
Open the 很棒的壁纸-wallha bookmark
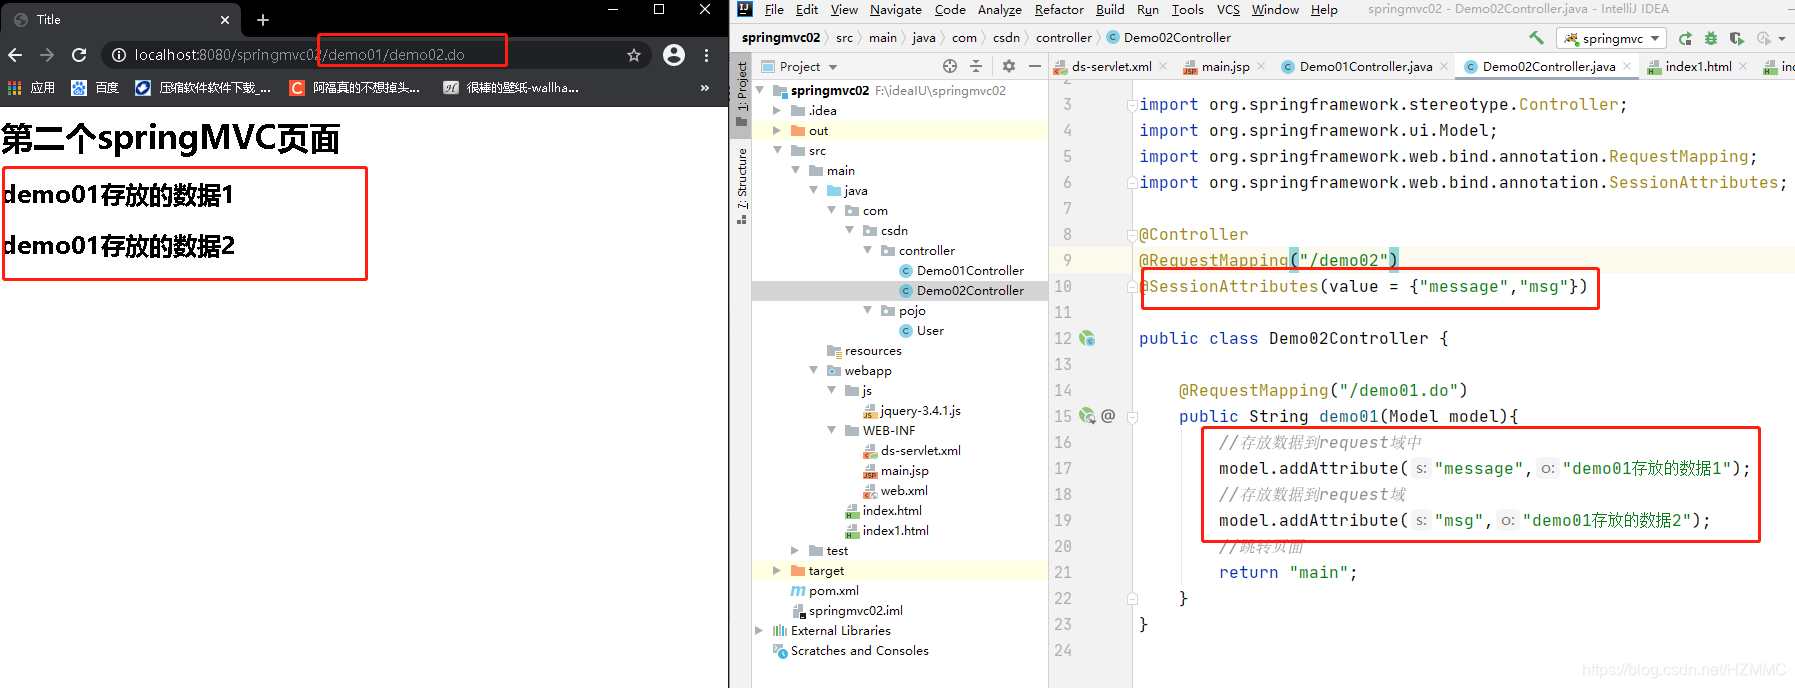[x=511, y=88]
